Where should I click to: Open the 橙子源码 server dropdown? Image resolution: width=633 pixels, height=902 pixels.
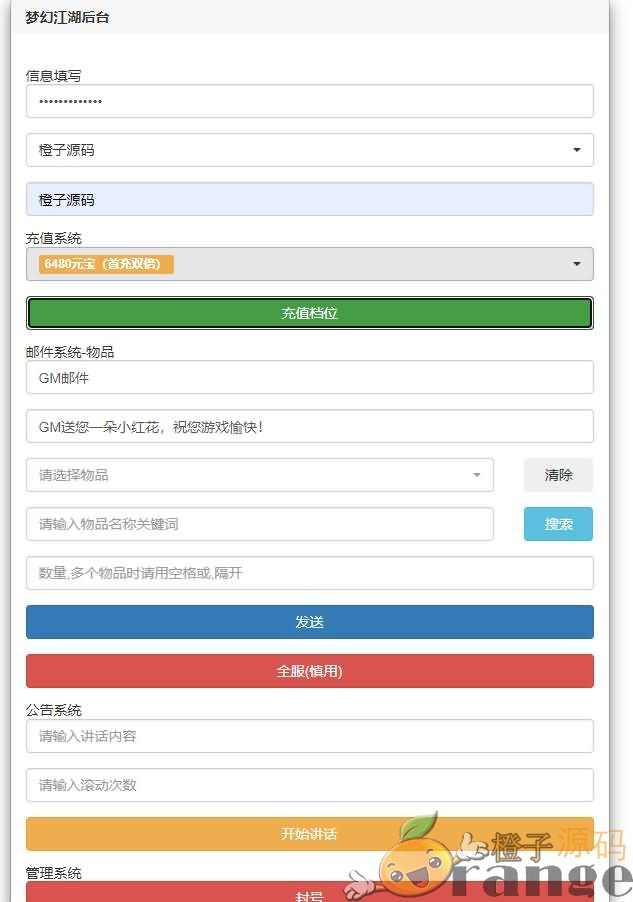pos(309,150)
